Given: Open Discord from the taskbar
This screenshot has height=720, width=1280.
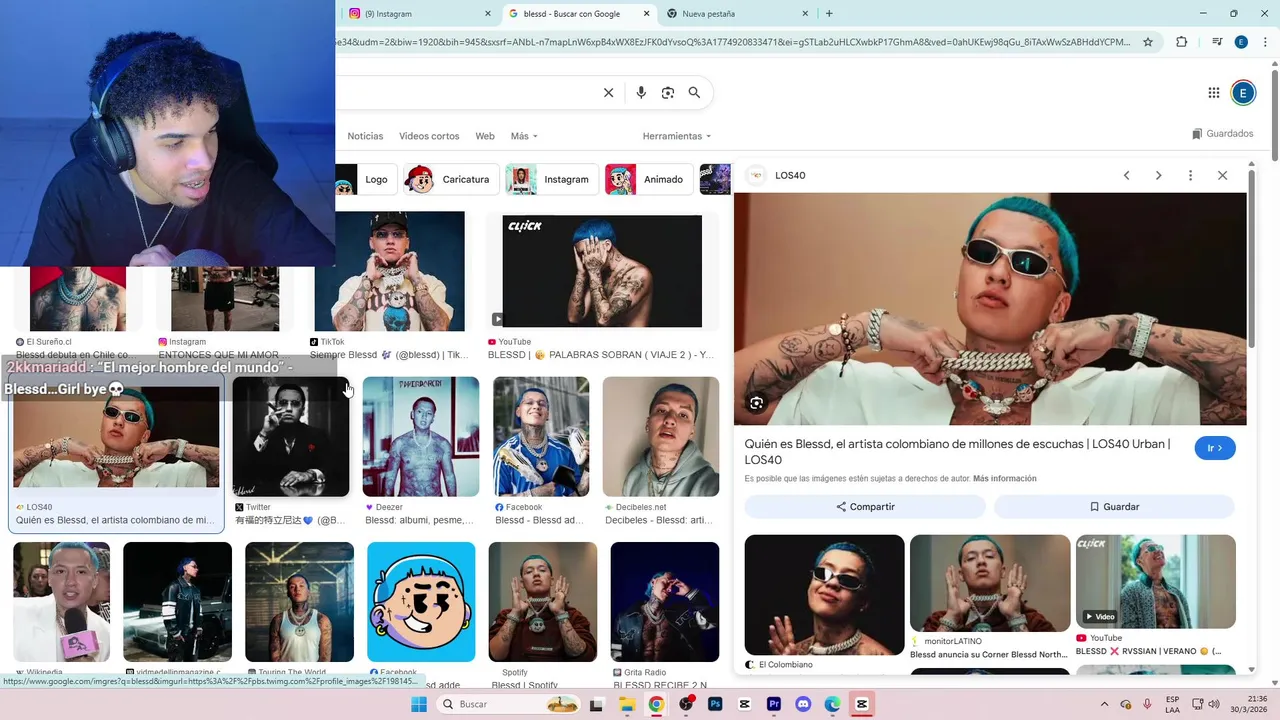Looking at the screenshot, I should pyautogui.click(x=803, y=704).
